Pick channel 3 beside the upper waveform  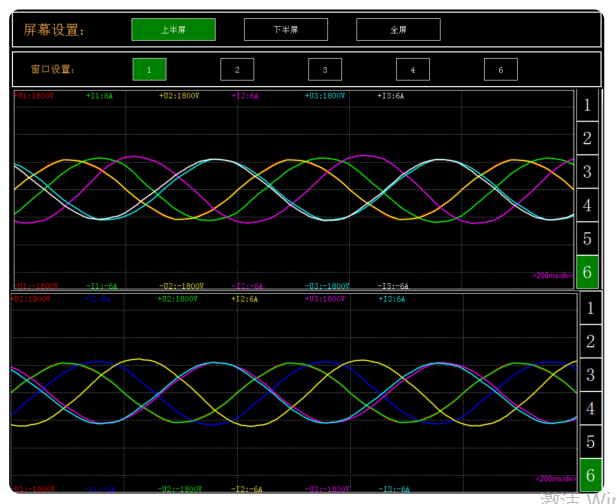click(x=588, y=172)
